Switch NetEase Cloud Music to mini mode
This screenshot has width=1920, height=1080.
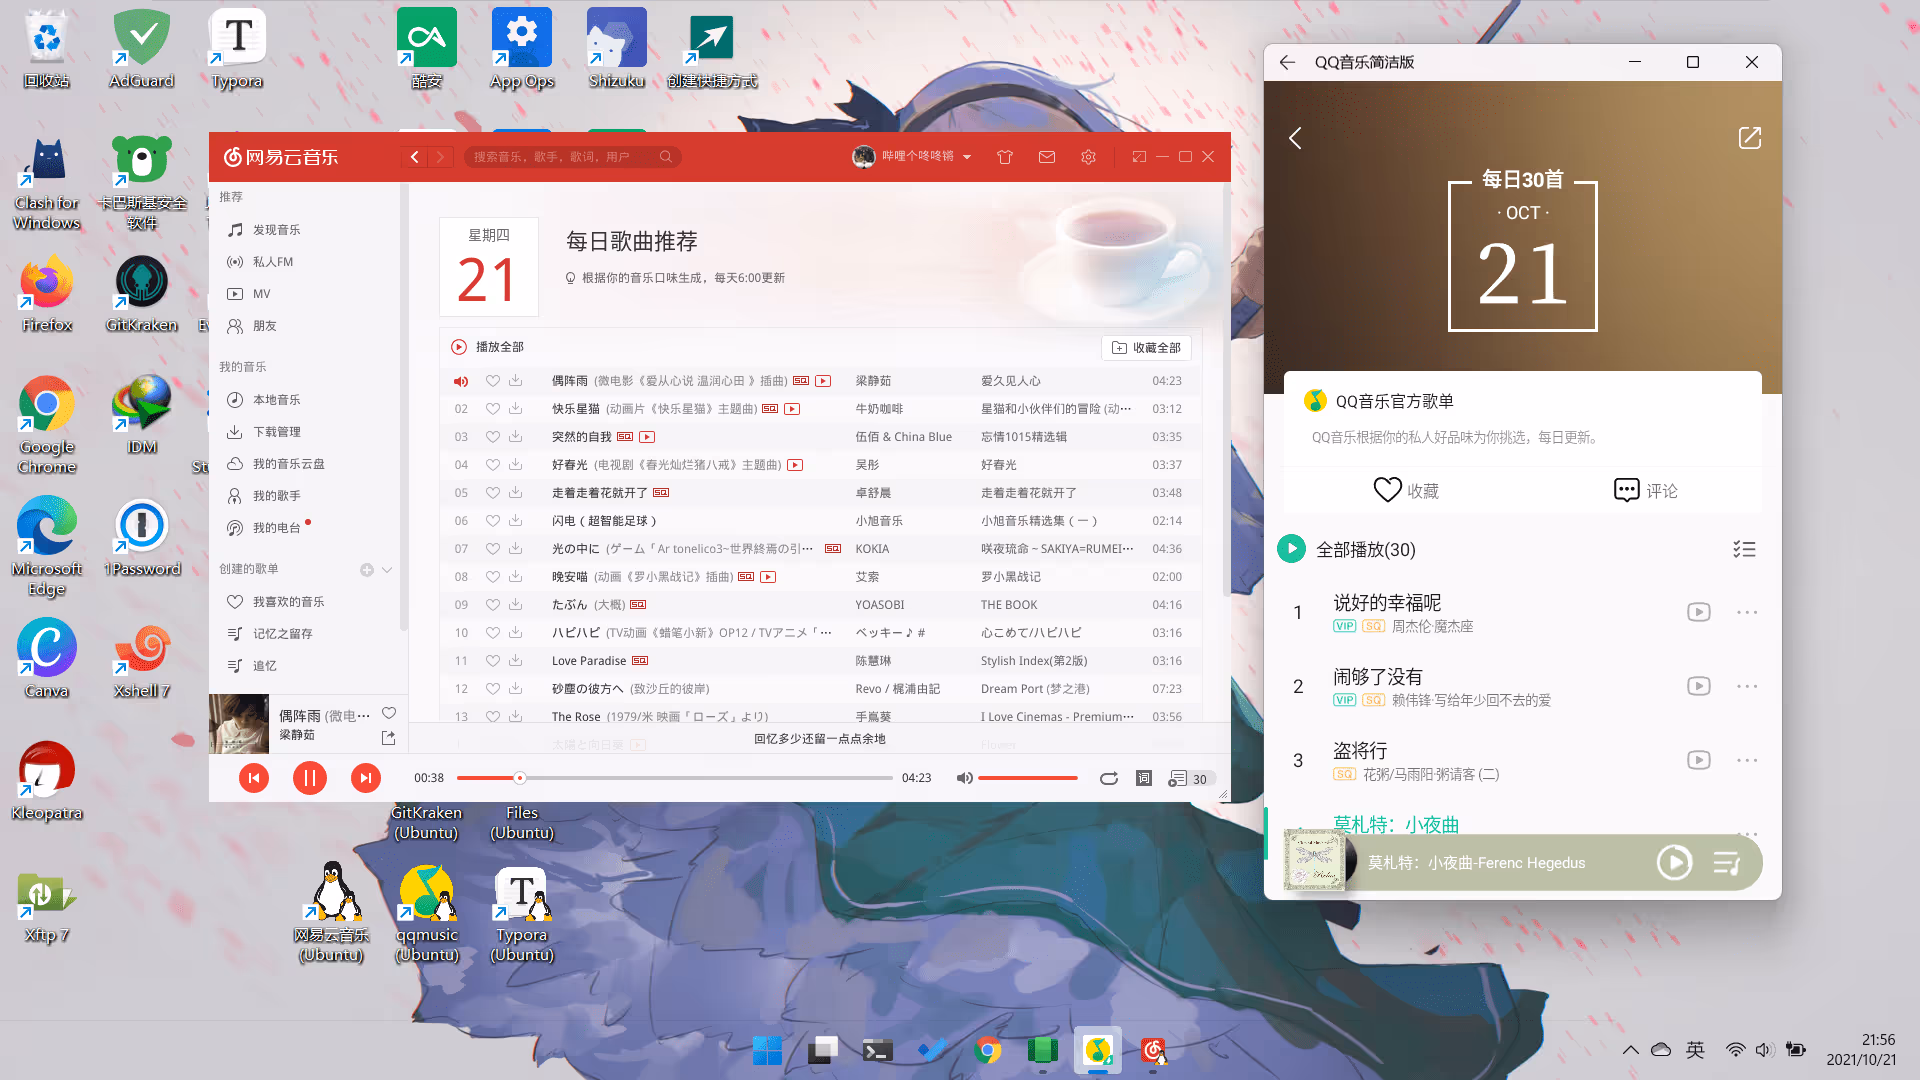click(1139, 157)
